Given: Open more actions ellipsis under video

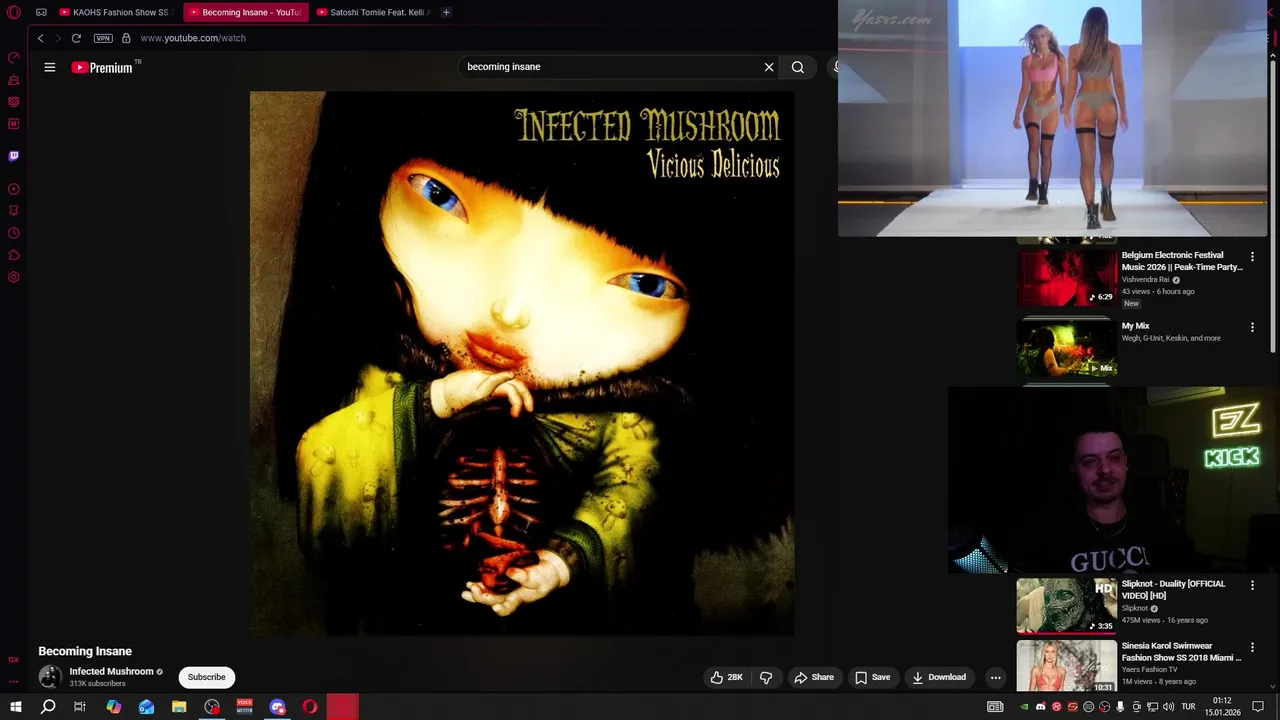Looking at the screenshot, I should point(995,677).
